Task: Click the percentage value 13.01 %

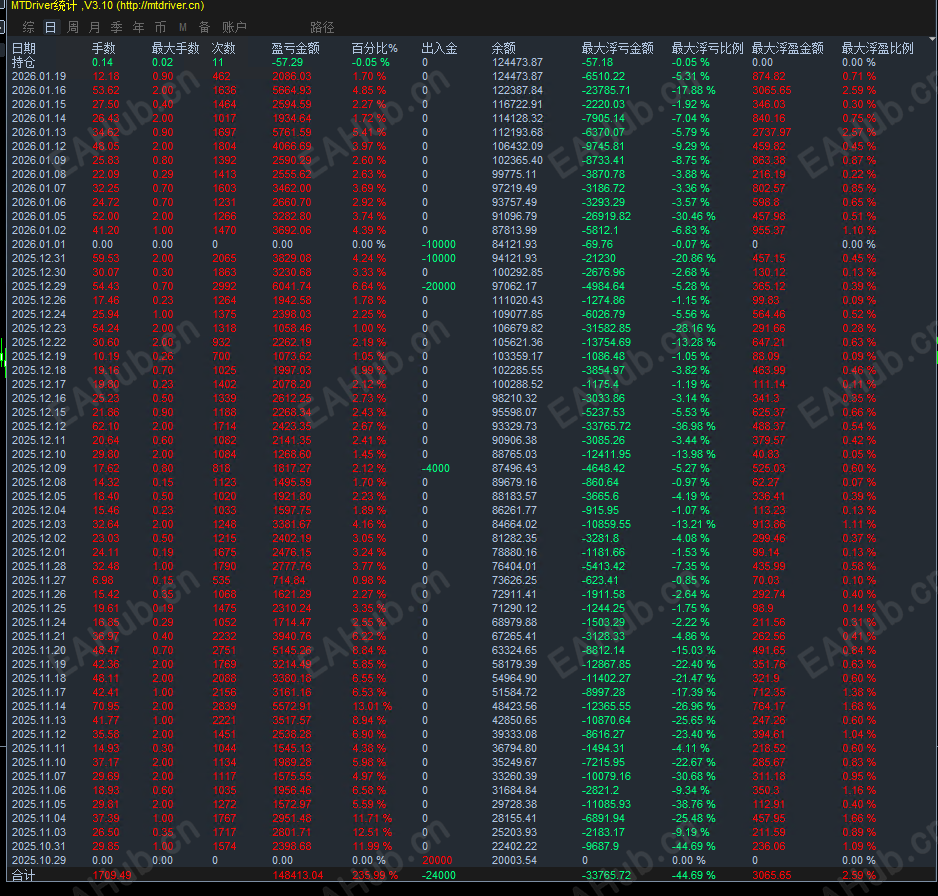Action: tap(371, 706)
